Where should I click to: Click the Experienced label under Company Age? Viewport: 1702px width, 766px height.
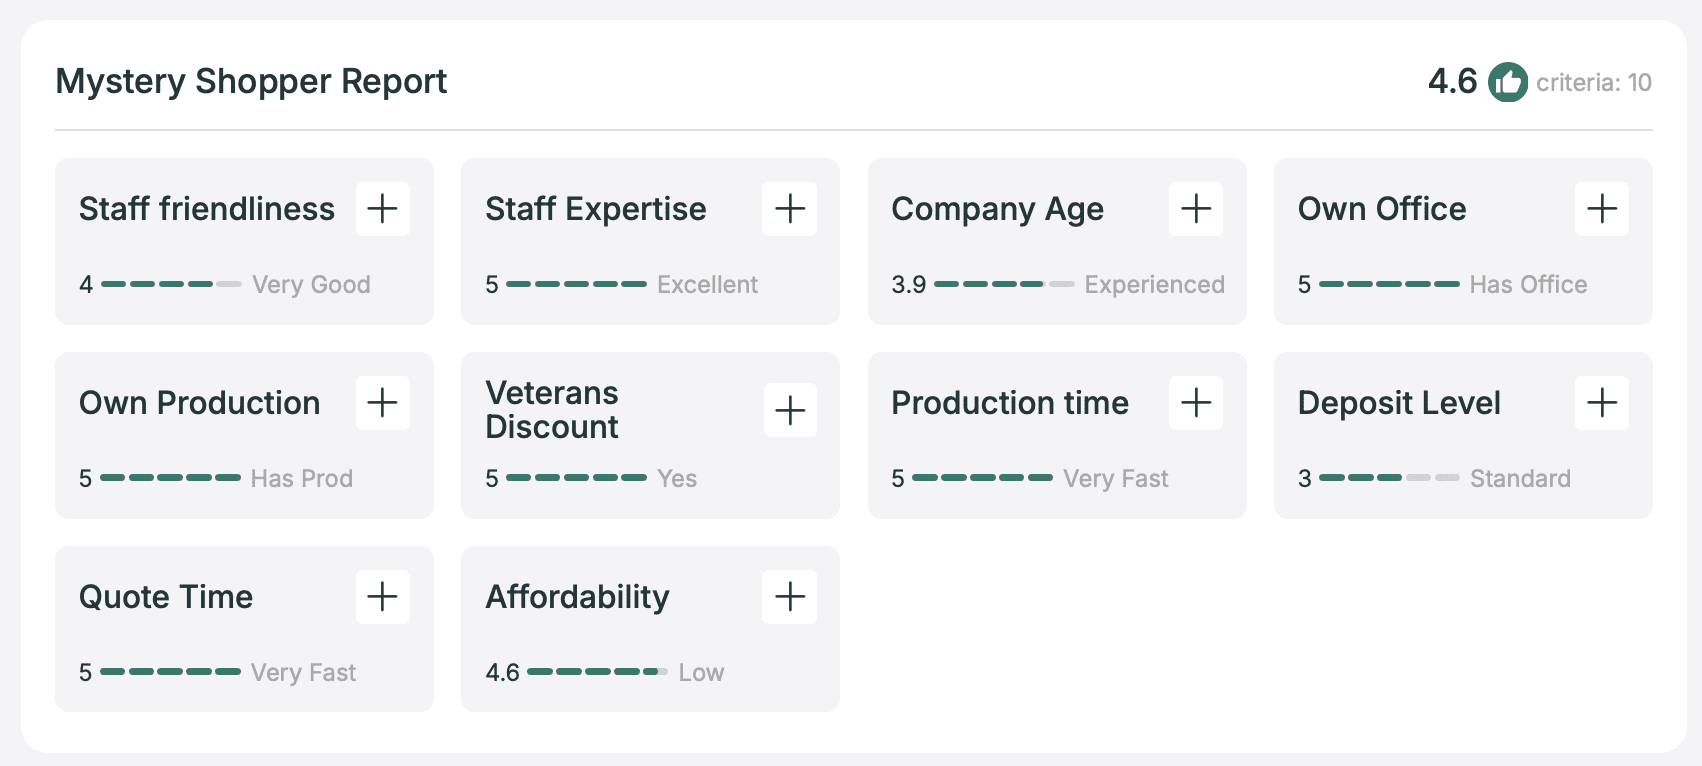[x=1154, y=285]
